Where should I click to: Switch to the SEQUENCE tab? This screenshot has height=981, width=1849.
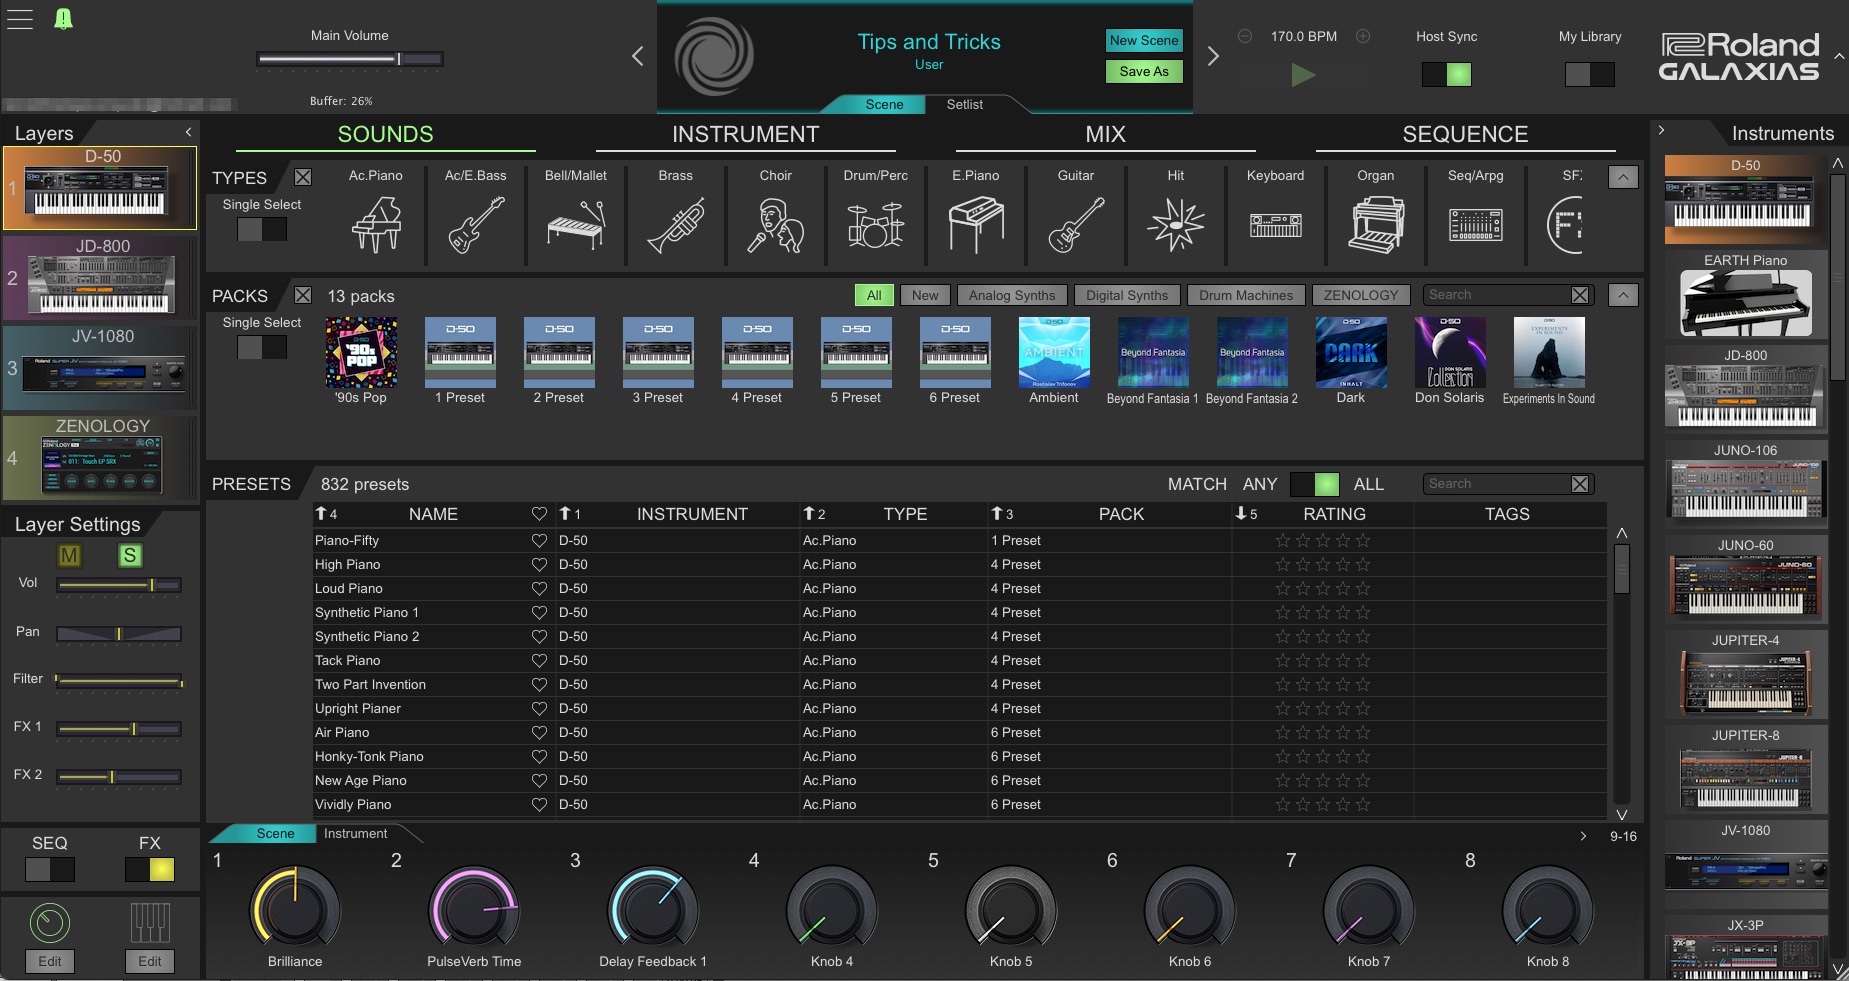point(1464,133)
